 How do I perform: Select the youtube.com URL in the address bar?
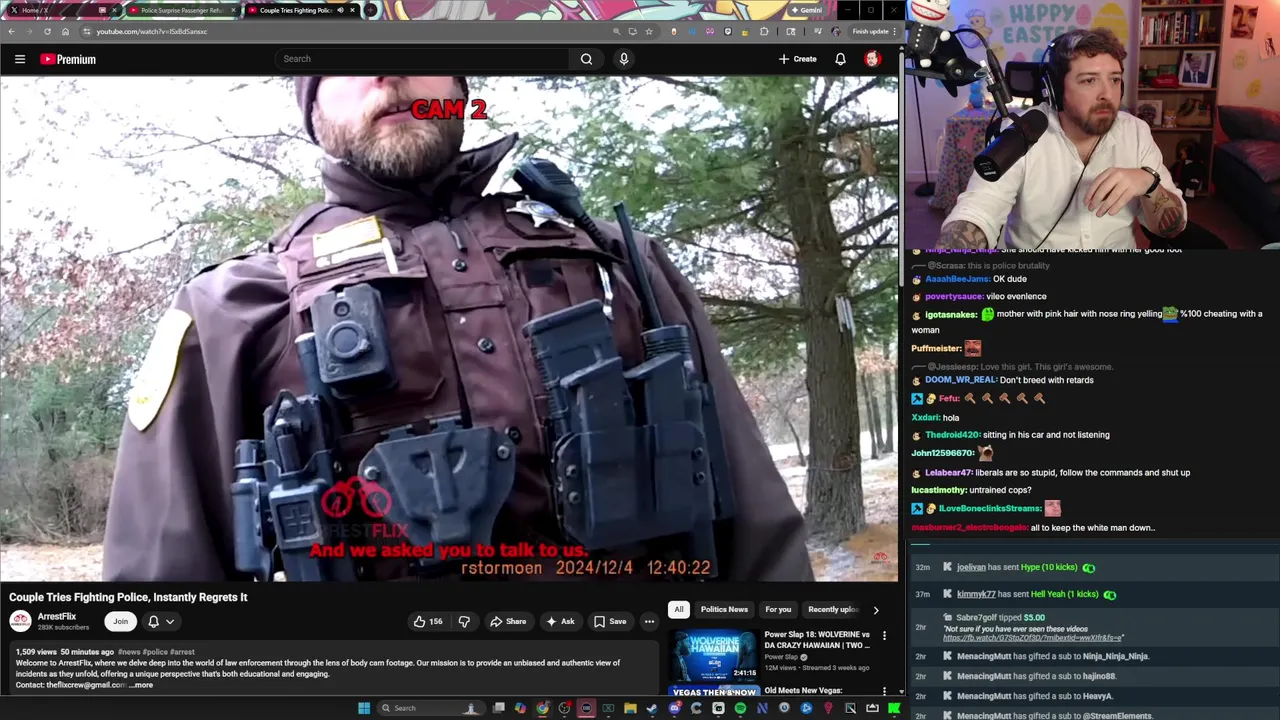coord(152,31)
